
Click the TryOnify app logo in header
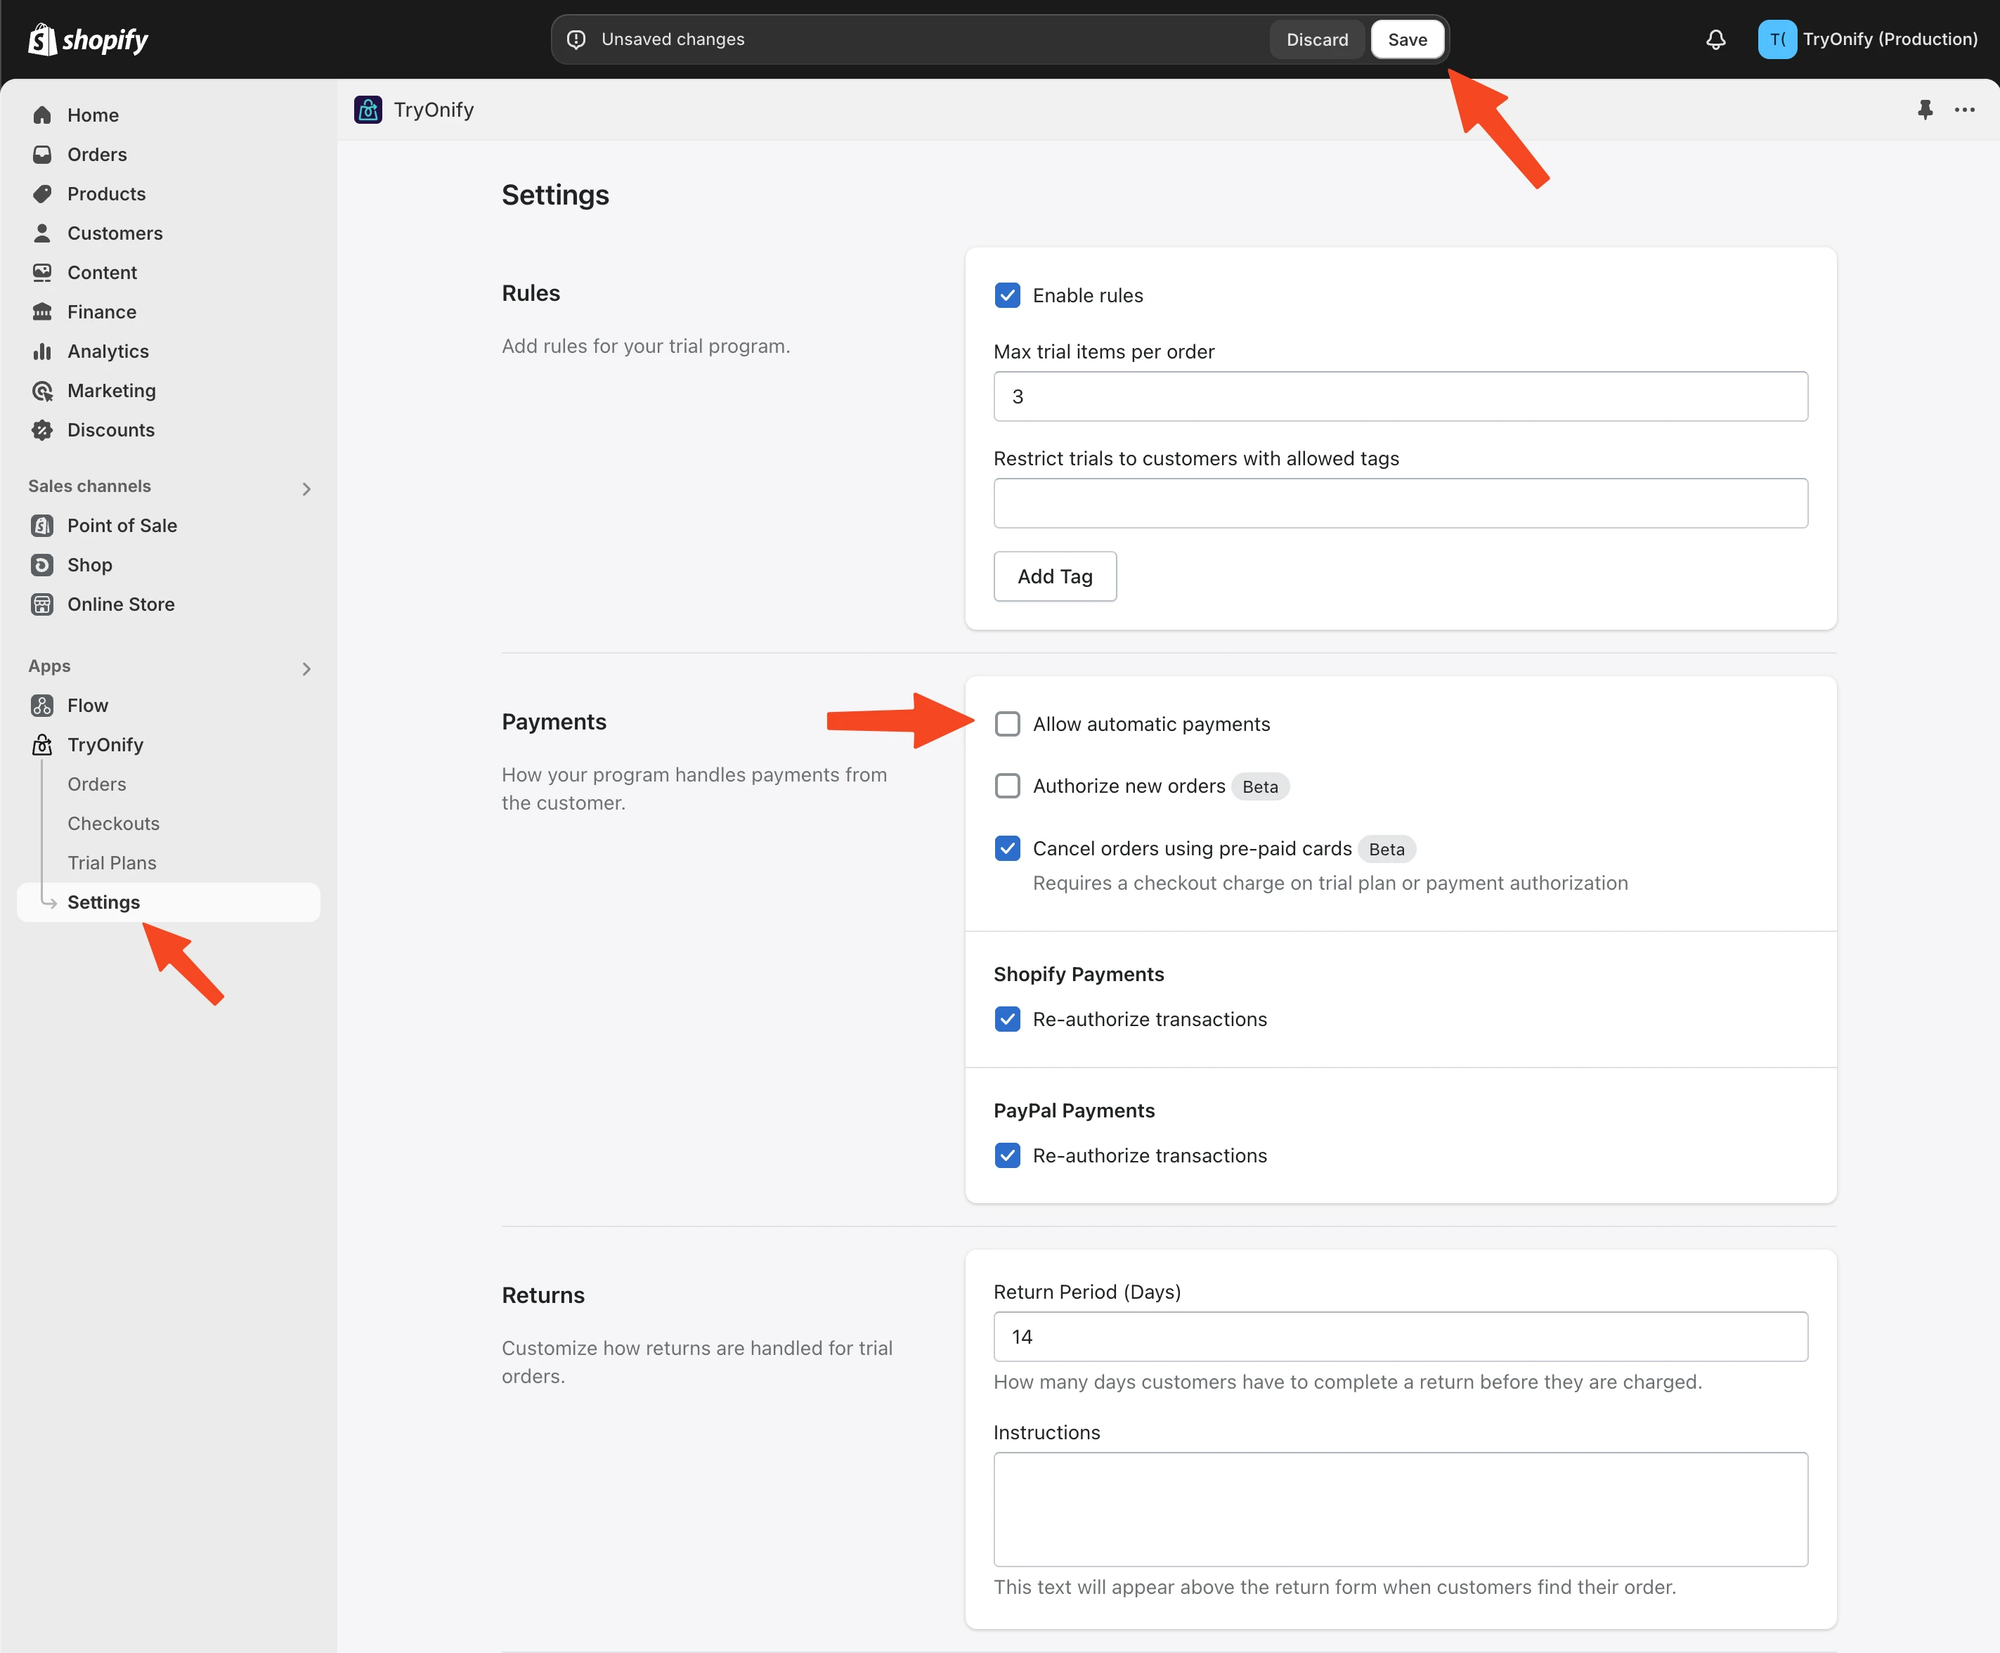pyautogui.click(x=368, y=110)
